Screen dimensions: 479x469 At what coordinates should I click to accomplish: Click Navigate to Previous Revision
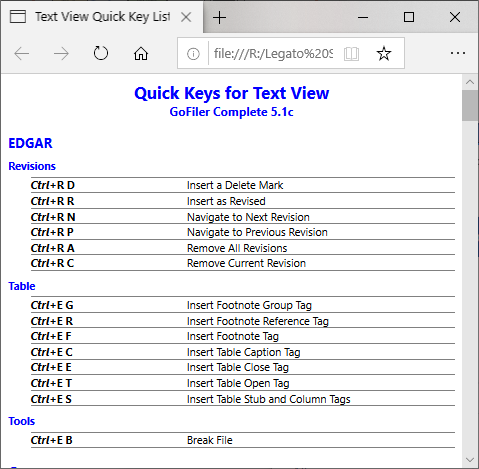click(257, 232)
